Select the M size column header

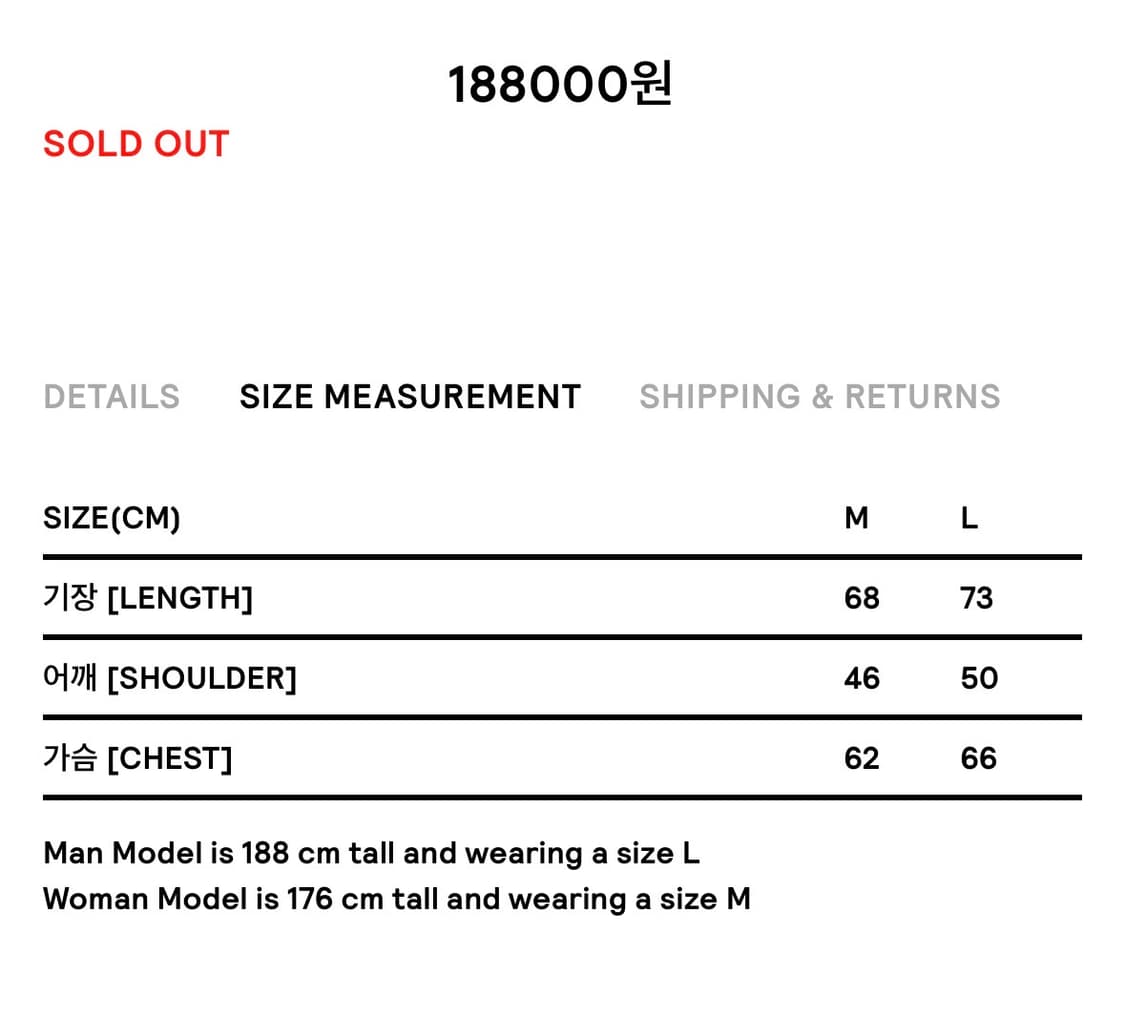click(857, 518)
